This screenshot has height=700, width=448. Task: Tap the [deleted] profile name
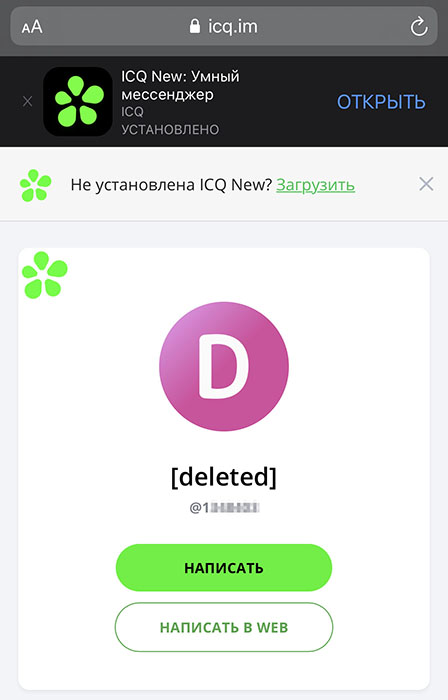tap(224, 477)
